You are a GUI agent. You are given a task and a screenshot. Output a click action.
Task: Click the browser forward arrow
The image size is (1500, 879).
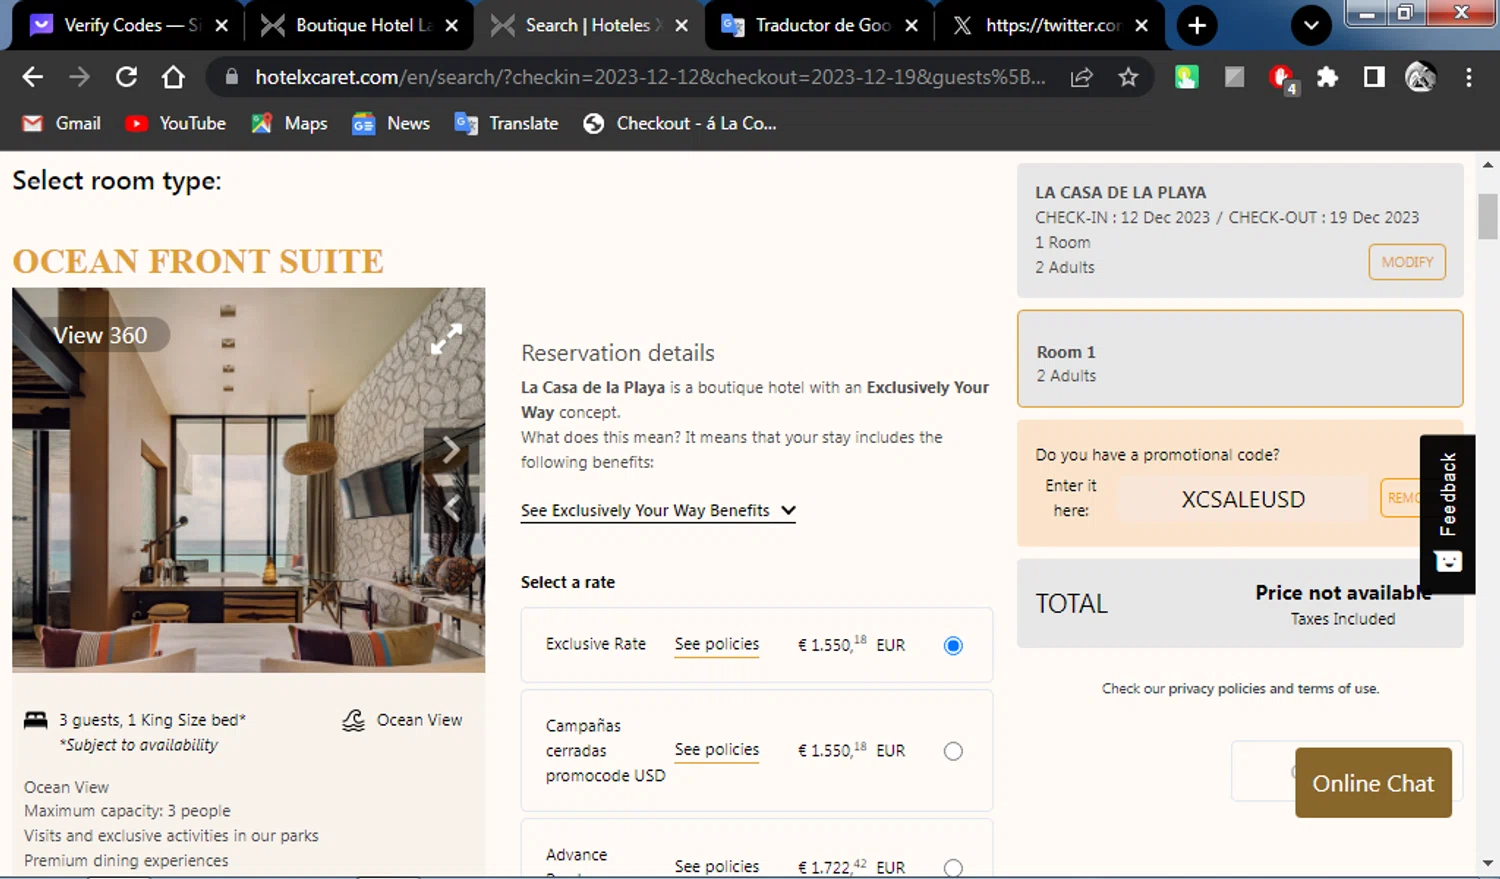(79, 77)
